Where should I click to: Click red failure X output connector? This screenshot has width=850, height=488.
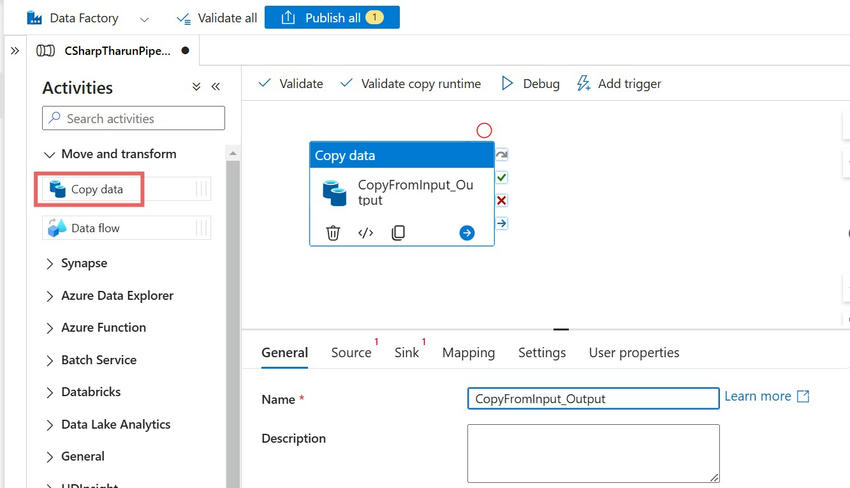point(501,201)
